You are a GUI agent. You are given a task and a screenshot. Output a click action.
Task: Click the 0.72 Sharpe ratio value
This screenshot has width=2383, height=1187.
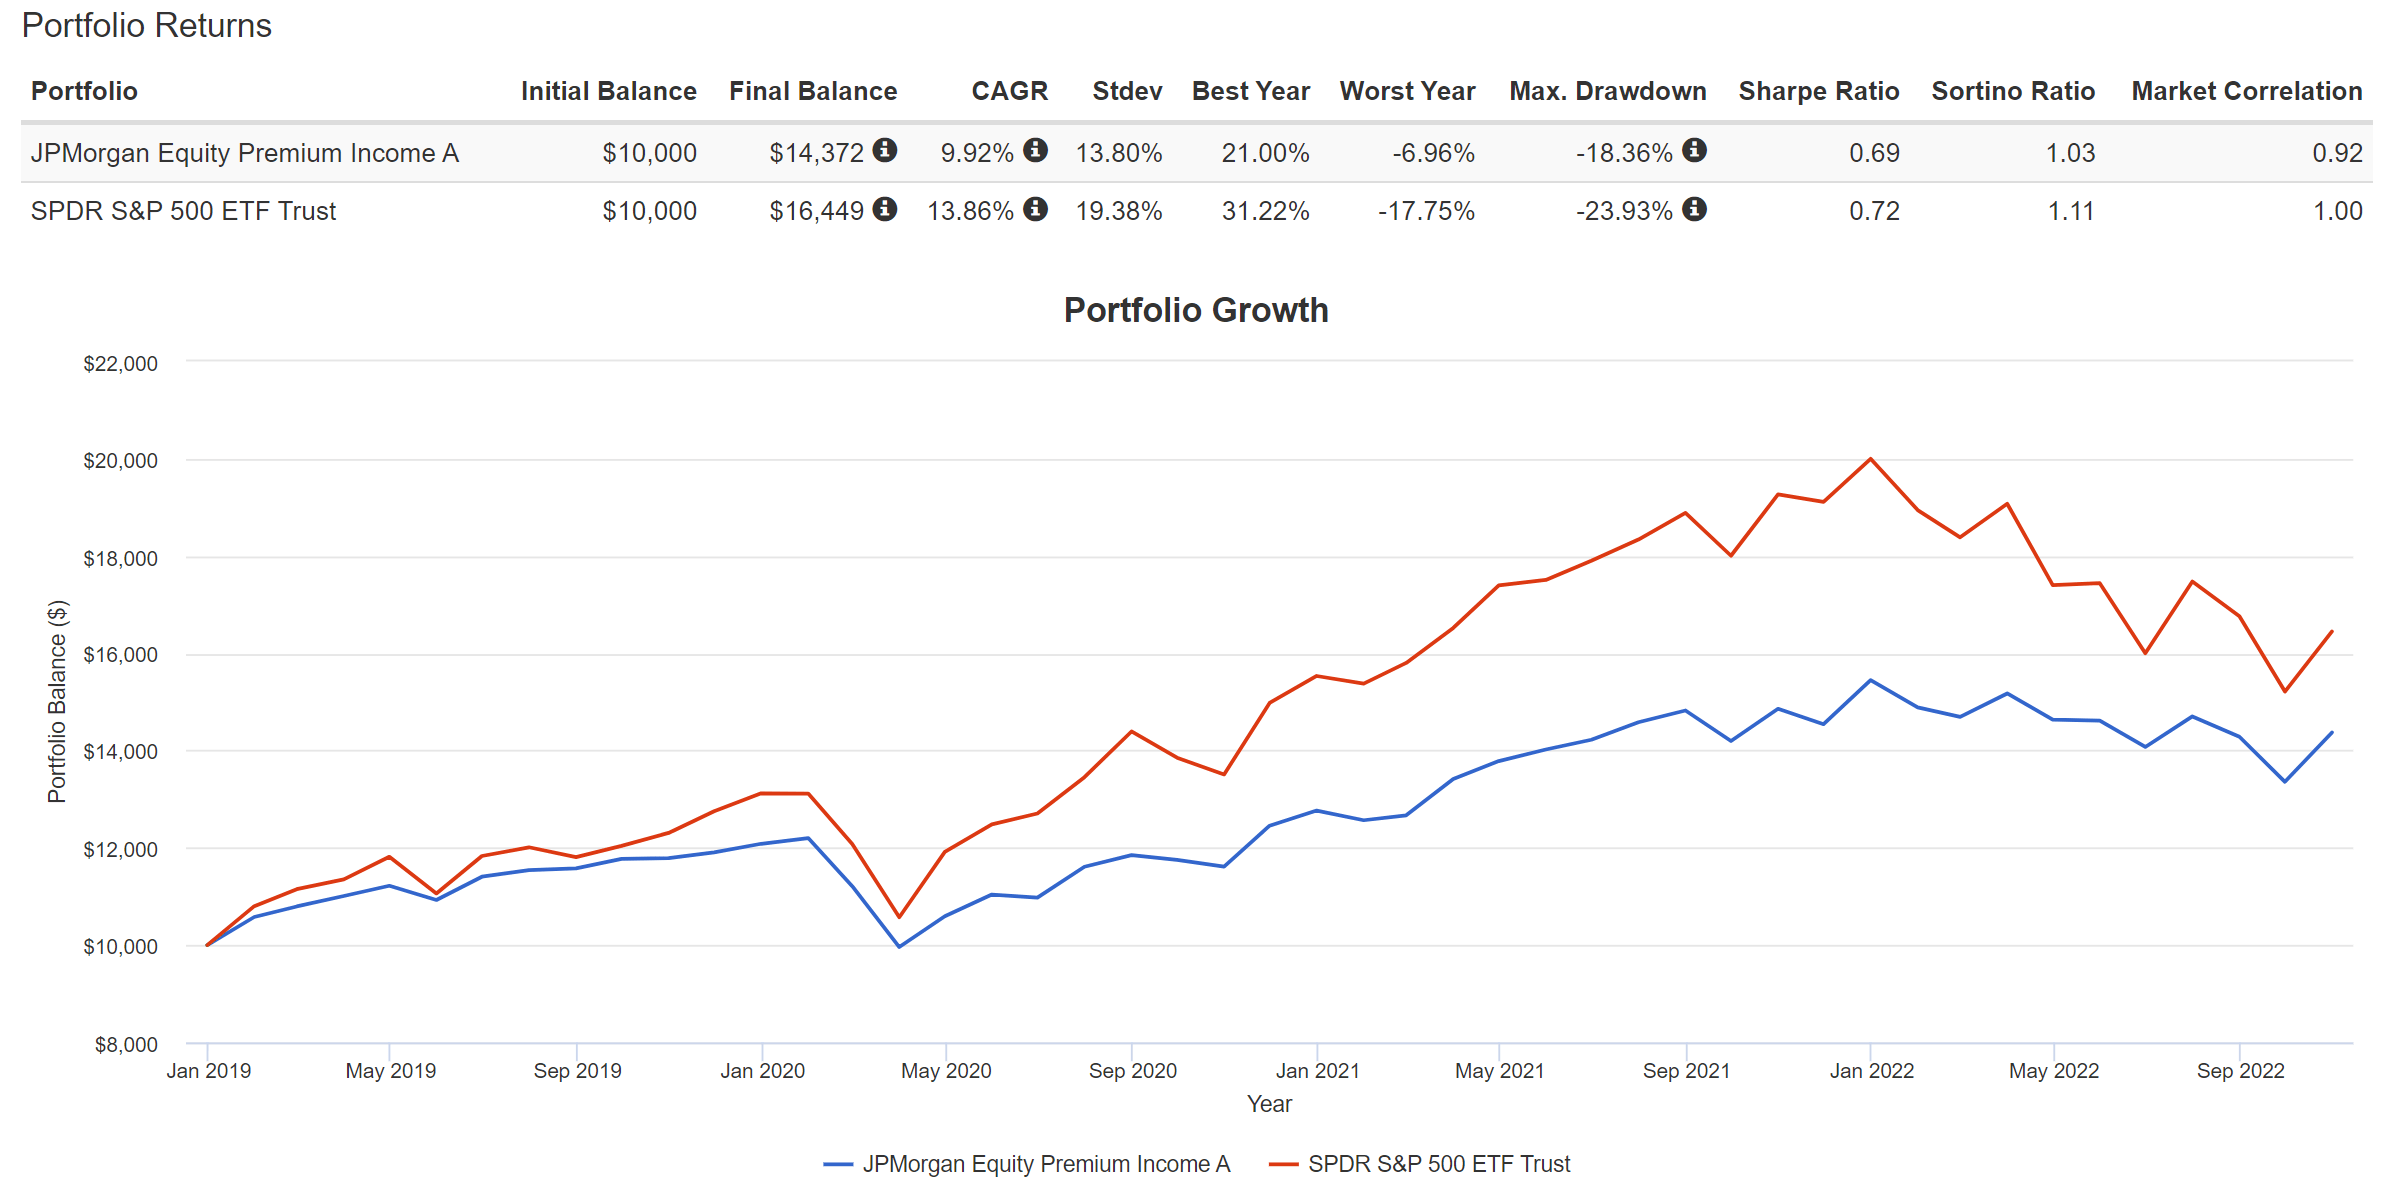[1874, 211]
